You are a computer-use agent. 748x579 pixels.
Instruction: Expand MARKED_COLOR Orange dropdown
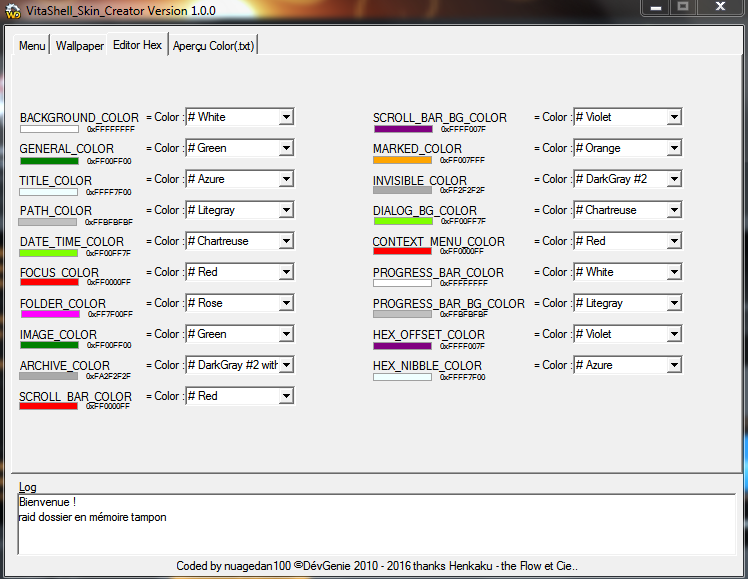pos(674,148)
